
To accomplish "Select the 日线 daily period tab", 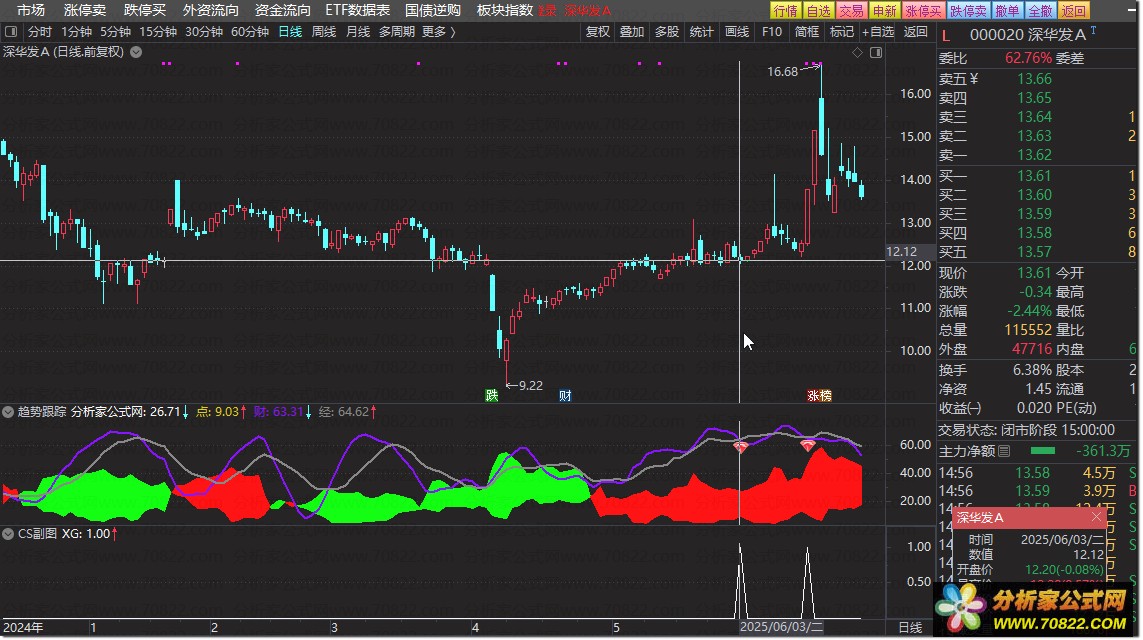I will pyautogui.click(x=290, y=32).
